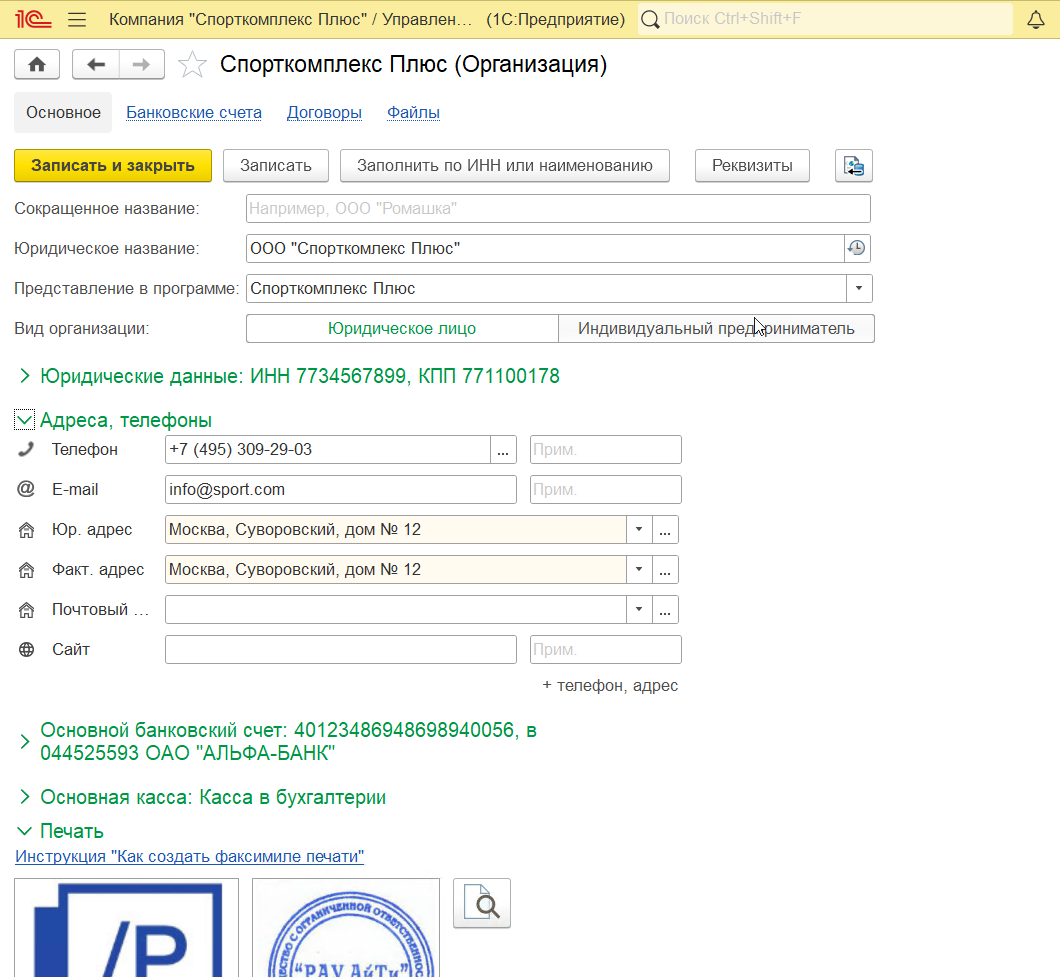Open the Банковские счета tab
Screen dimensions: 1060x978
(194, 112)
